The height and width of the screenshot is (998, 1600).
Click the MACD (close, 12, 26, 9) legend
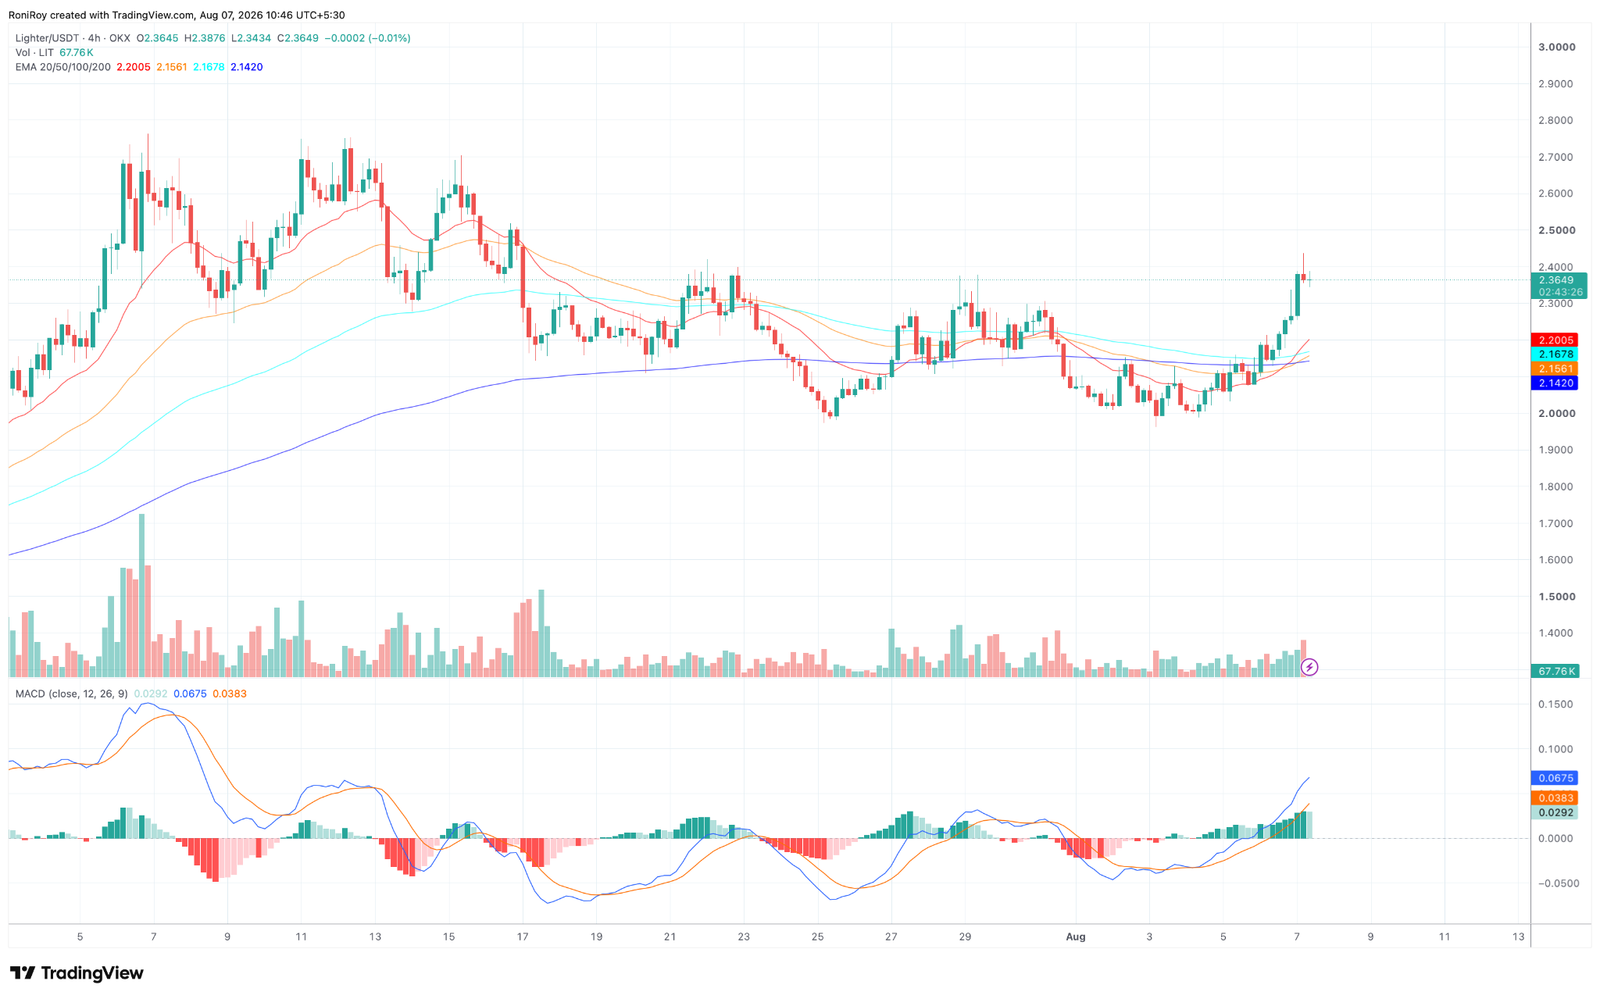(x=71, y=694)
